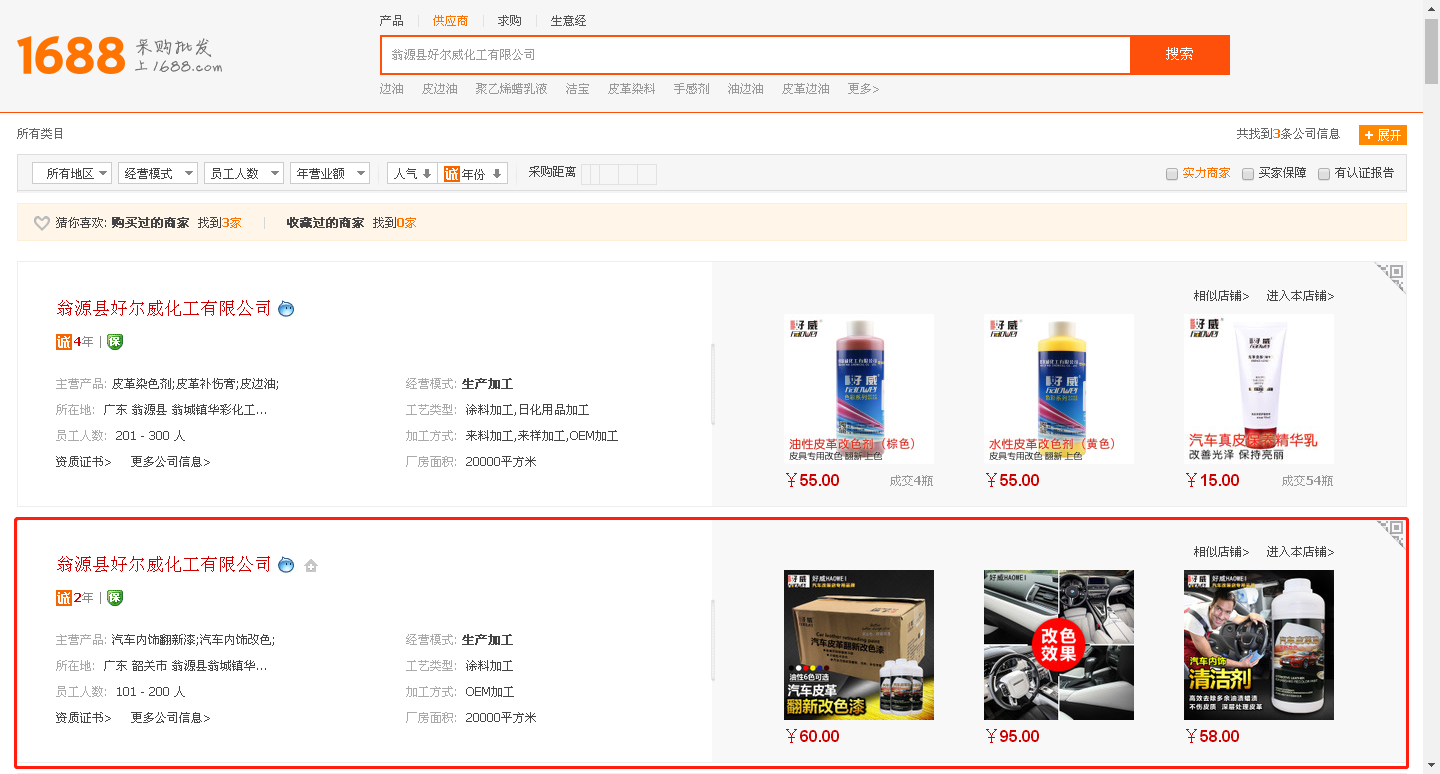Switch to the 产品 search tab
This screenshot has height=774, width=1440.
coord(391,21)
